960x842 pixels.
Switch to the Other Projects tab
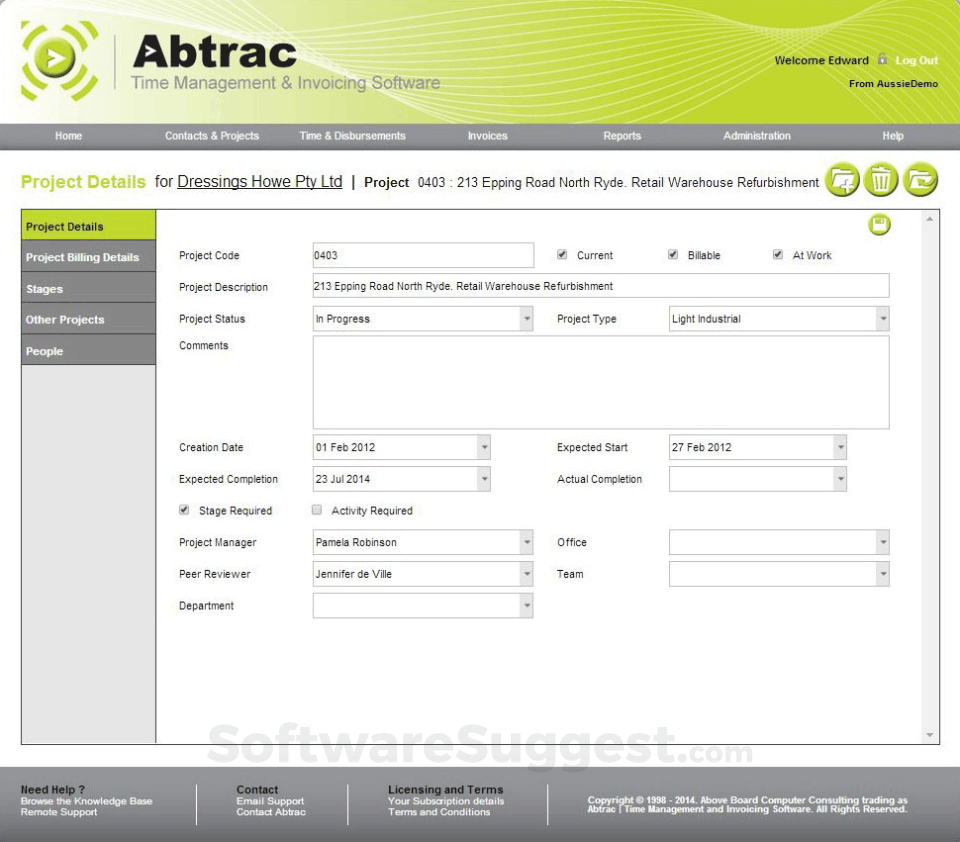point(89,320)
